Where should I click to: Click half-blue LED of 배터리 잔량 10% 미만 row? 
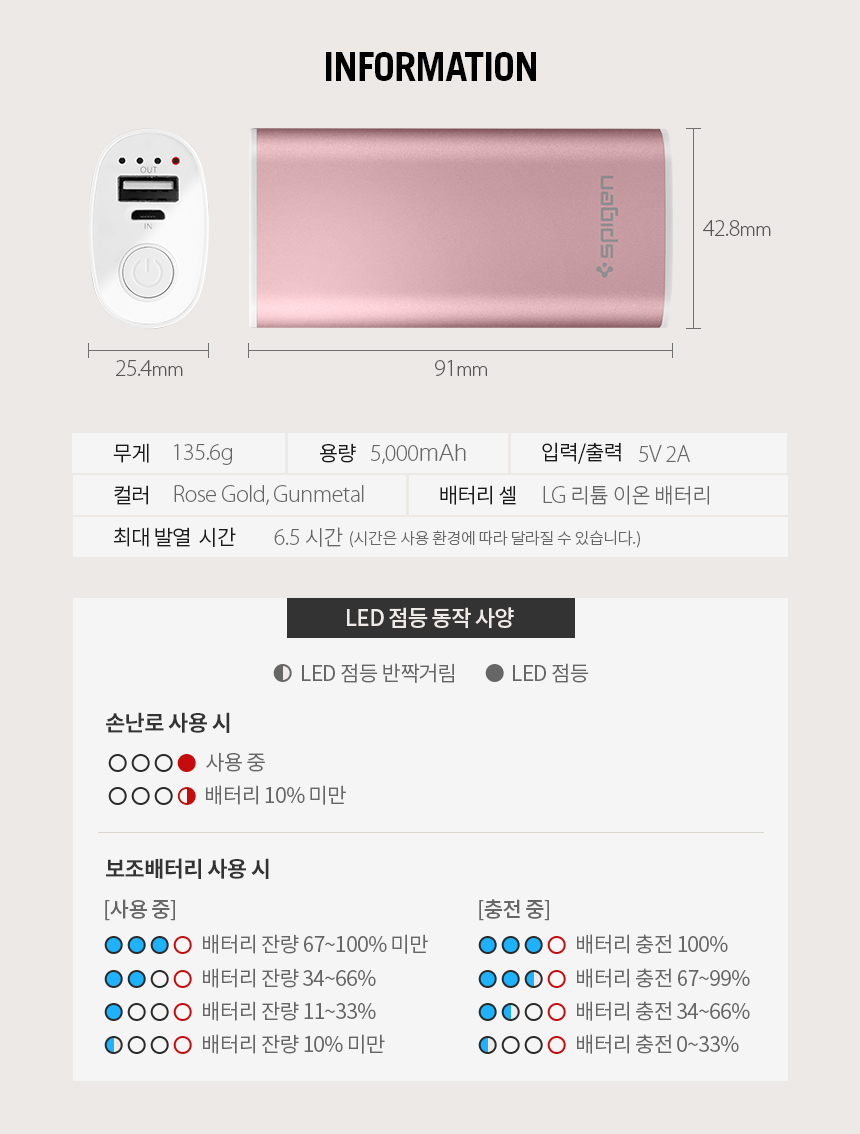[114, 1045]
